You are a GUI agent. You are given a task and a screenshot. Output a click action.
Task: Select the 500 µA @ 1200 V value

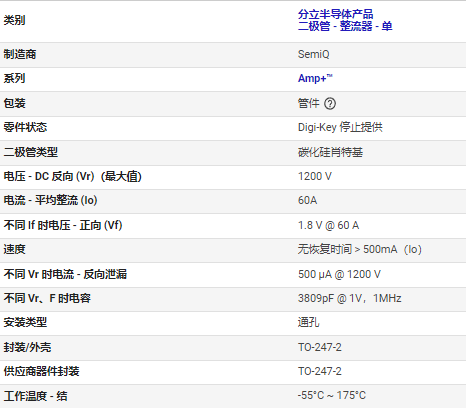point(339,274)
